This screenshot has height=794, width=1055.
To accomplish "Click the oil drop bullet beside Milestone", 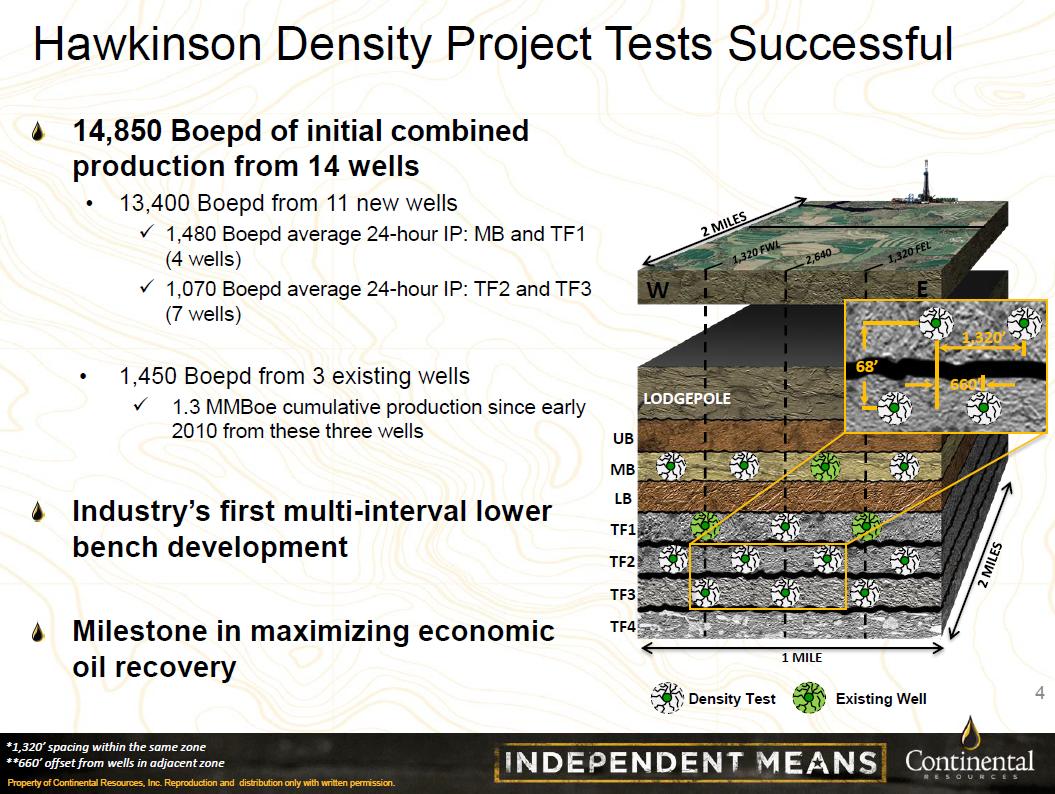I will 39,633.
